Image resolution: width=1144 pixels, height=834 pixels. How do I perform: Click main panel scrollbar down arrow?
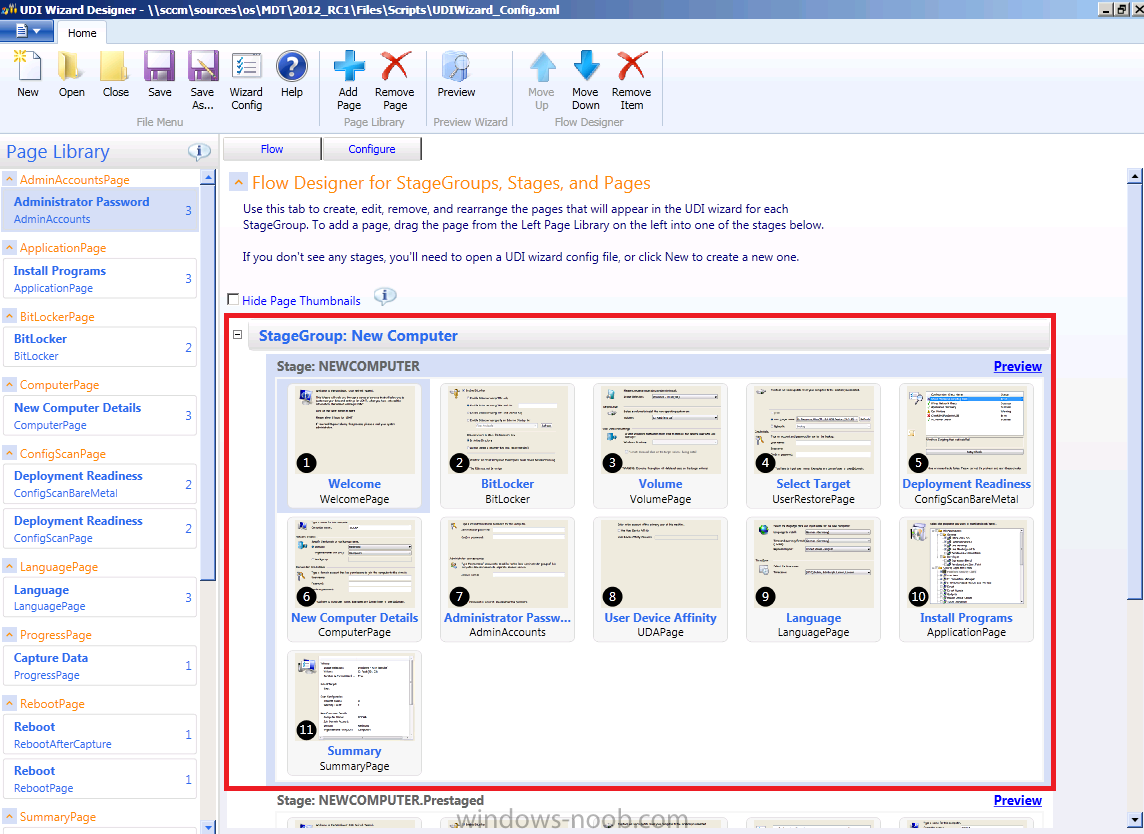(1135, 819)
